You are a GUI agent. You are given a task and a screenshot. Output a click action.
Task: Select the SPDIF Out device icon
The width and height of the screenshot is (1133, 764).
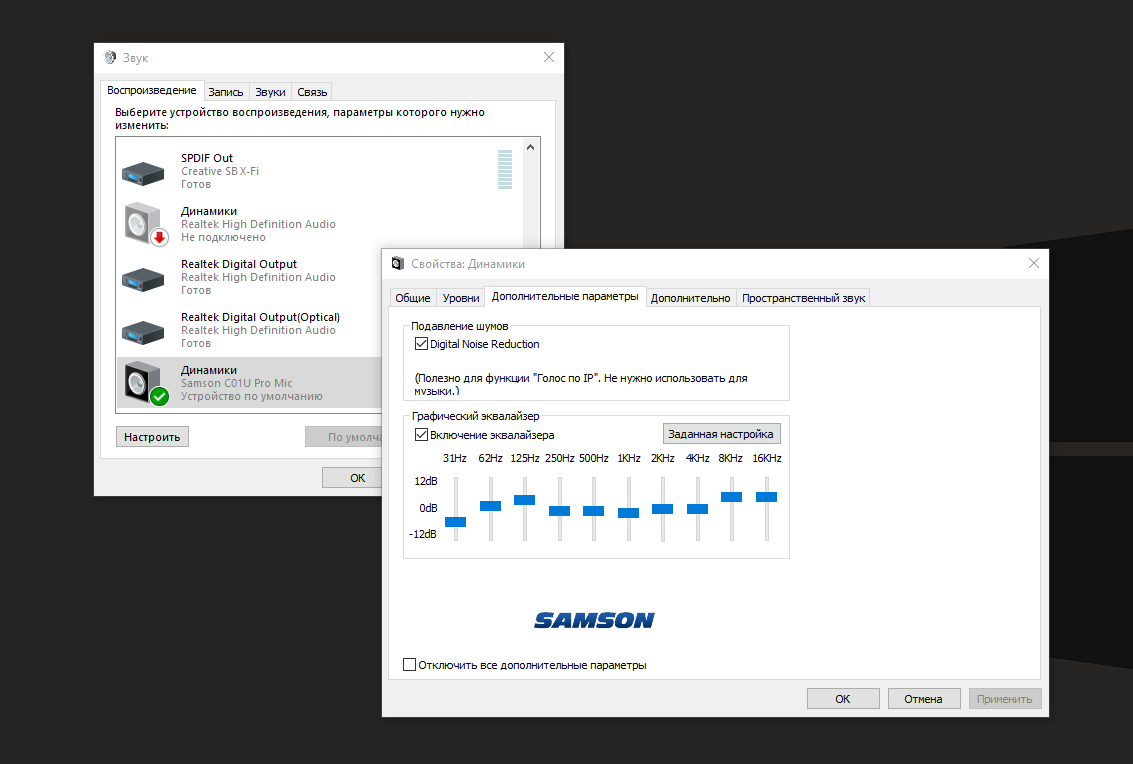tap(143, 173)
